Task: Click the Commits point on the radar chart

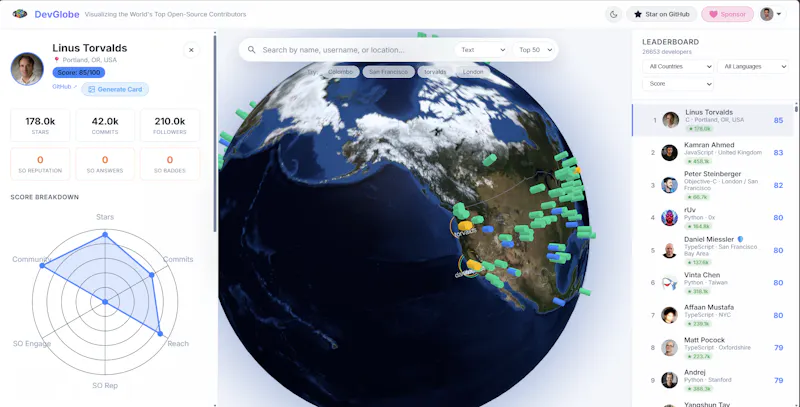Action: click(152, 275)
